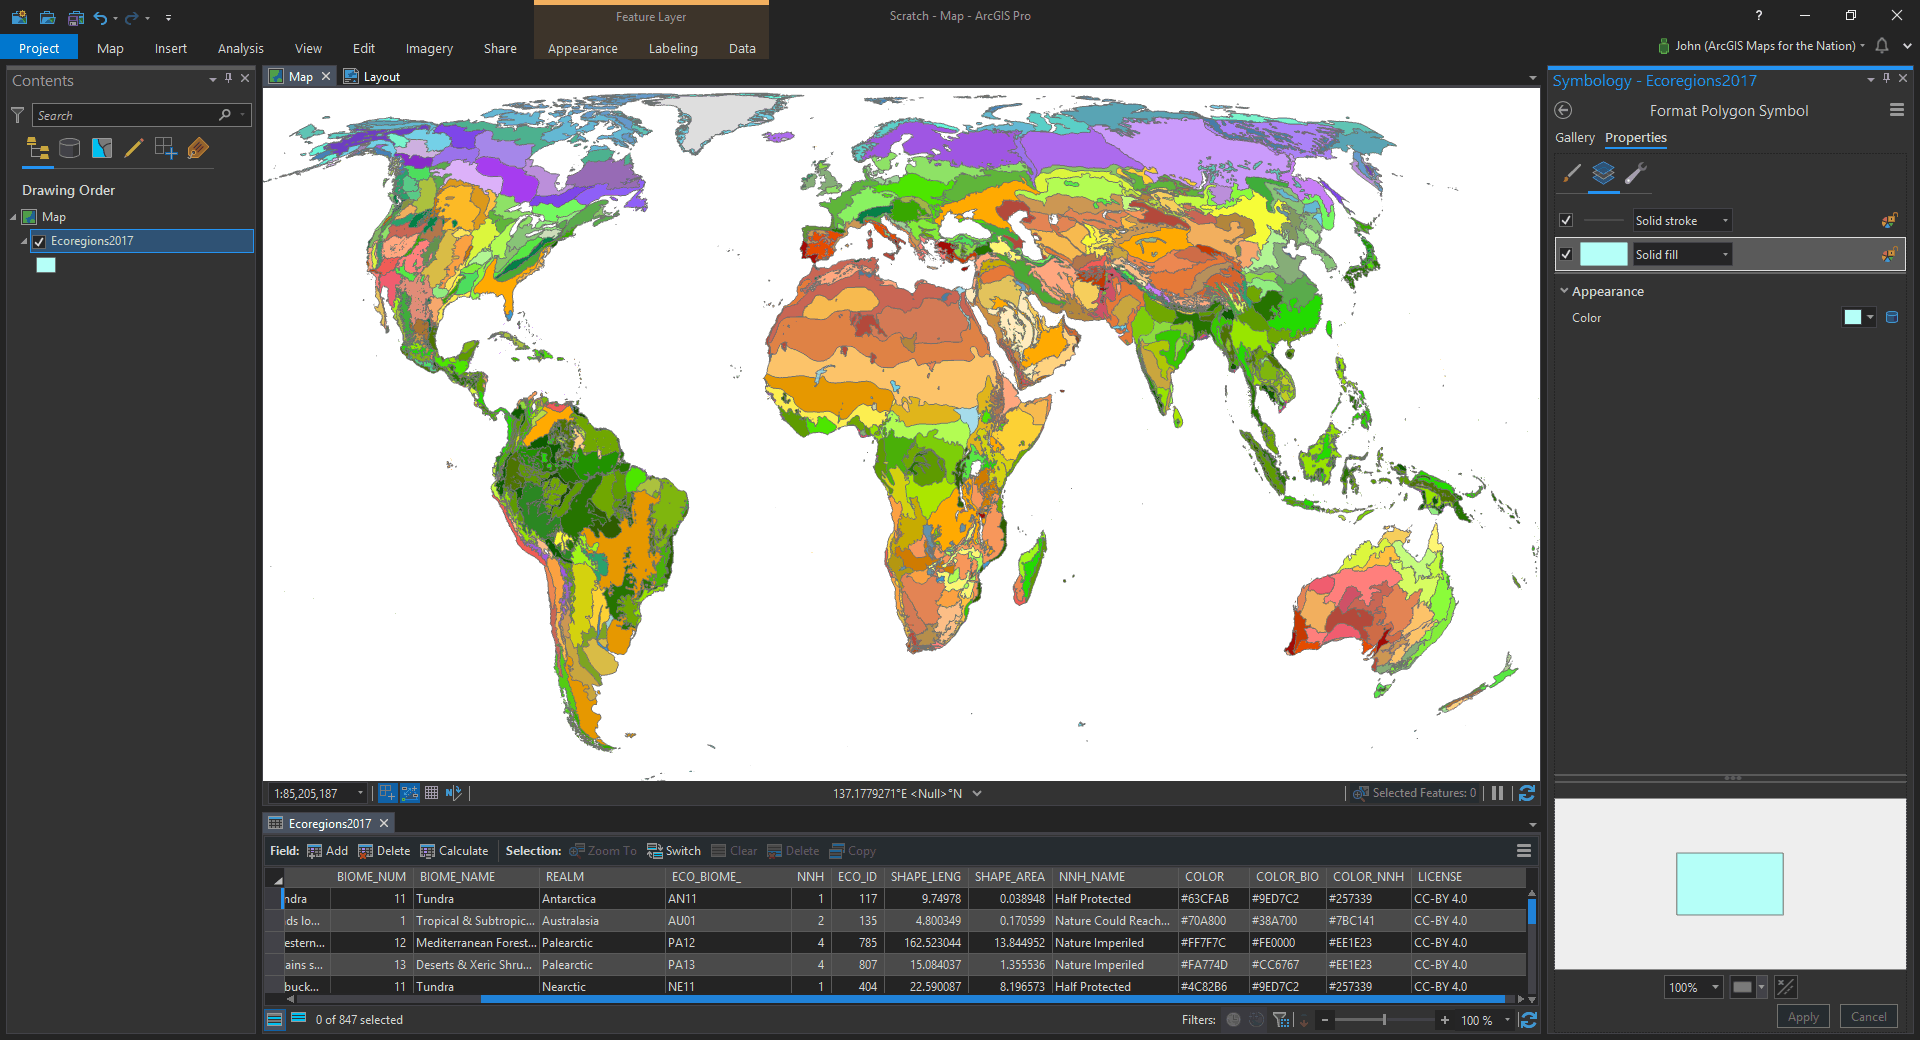Uncheck the Solid stroke layer checkbox

(x=1566, y=221)
